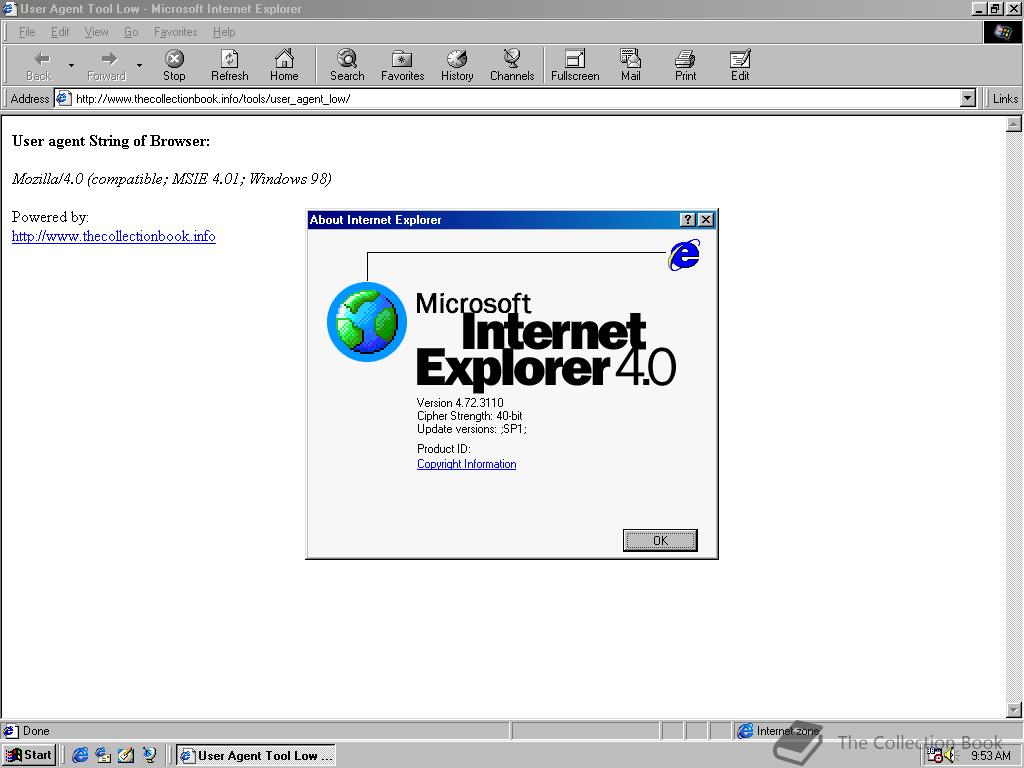Open the Favorites menu
The image size is (1024, 768).
175,32
